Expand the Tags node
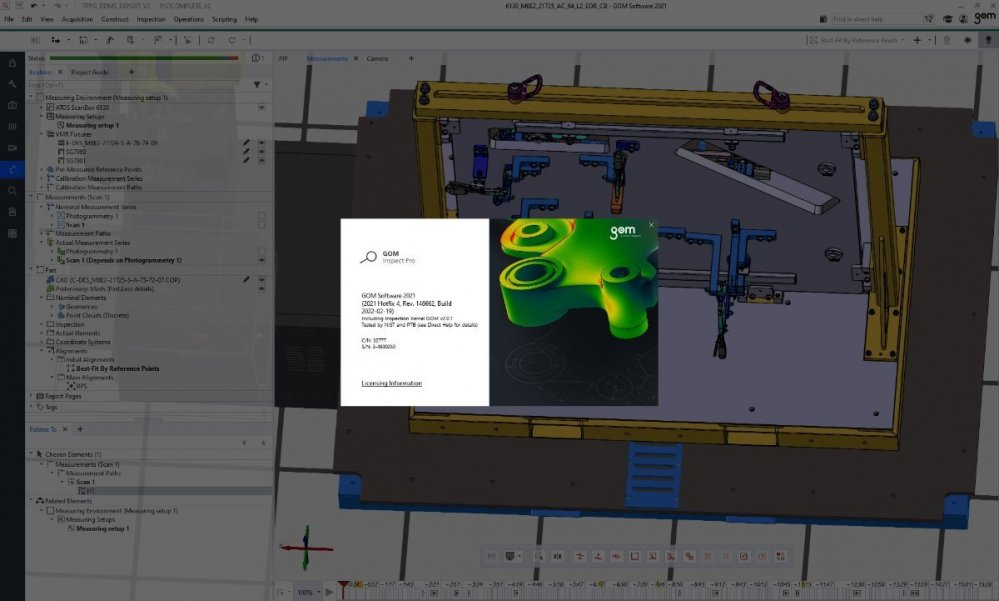Image resolution: width=999 pixels, height=601 pixels. coord(31,407)
